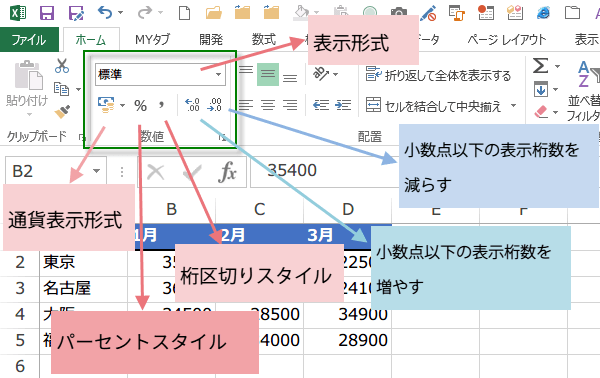
Task: Toggle 折り返して全体を表示する wrap text
Action: (x=439, y=75)
